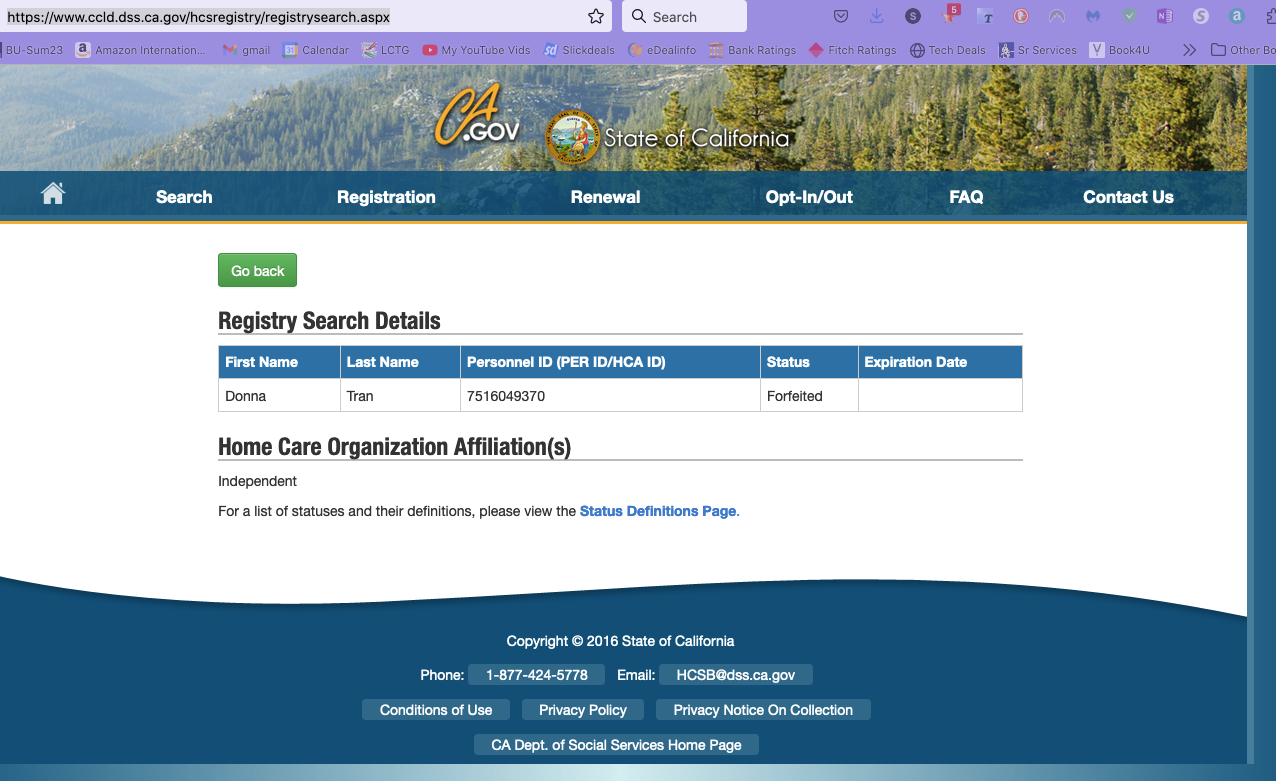Expand the bookmarks overflow chevron
The image size is (1276, 781).
[x=1189, y=50]
